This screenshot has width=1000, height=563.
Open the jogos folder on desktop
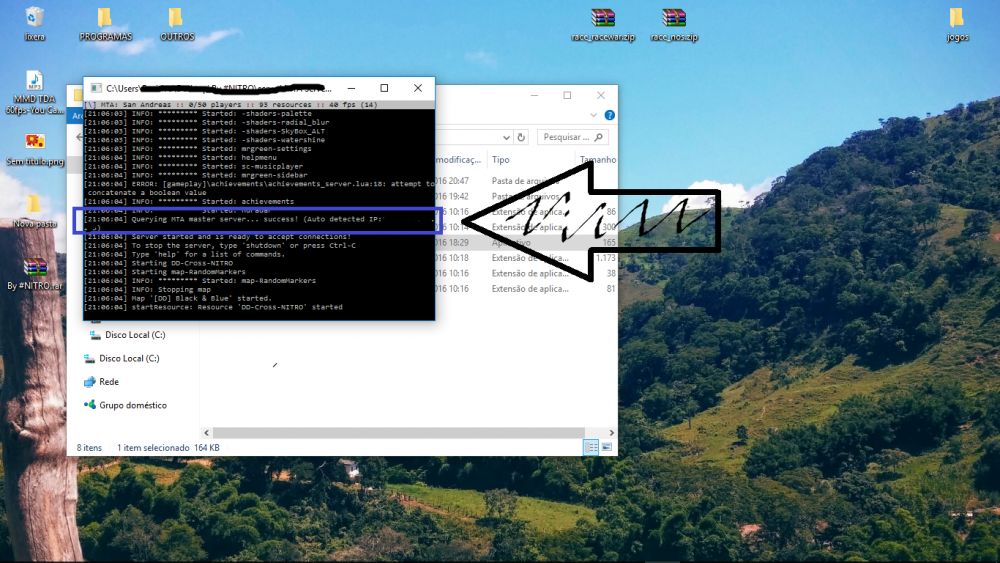957,18
